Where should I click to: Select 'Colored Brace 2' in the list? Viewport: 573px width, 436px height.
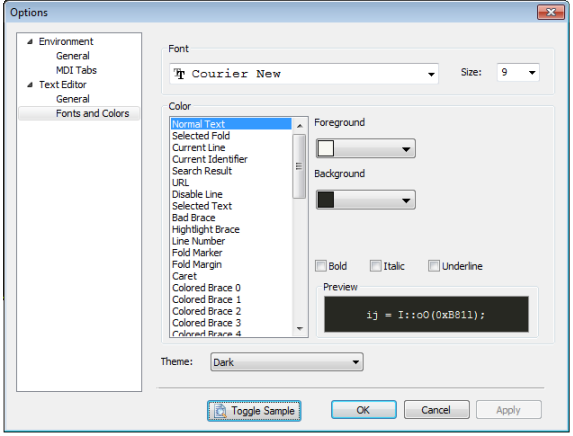[x=231, y=311]
